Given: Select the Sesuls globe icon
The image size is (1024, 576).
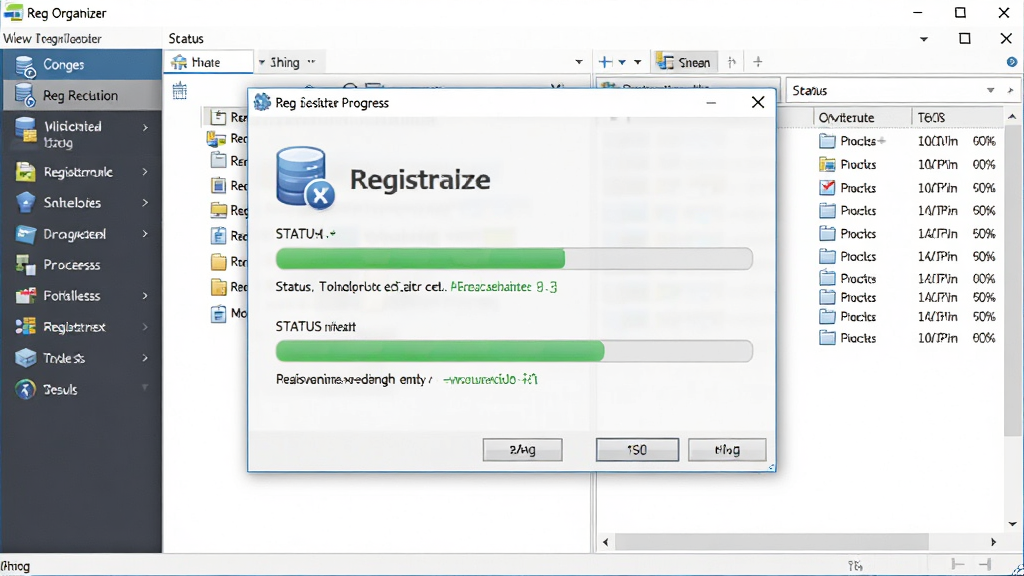Looking at the screenshot, I should 25,389.
